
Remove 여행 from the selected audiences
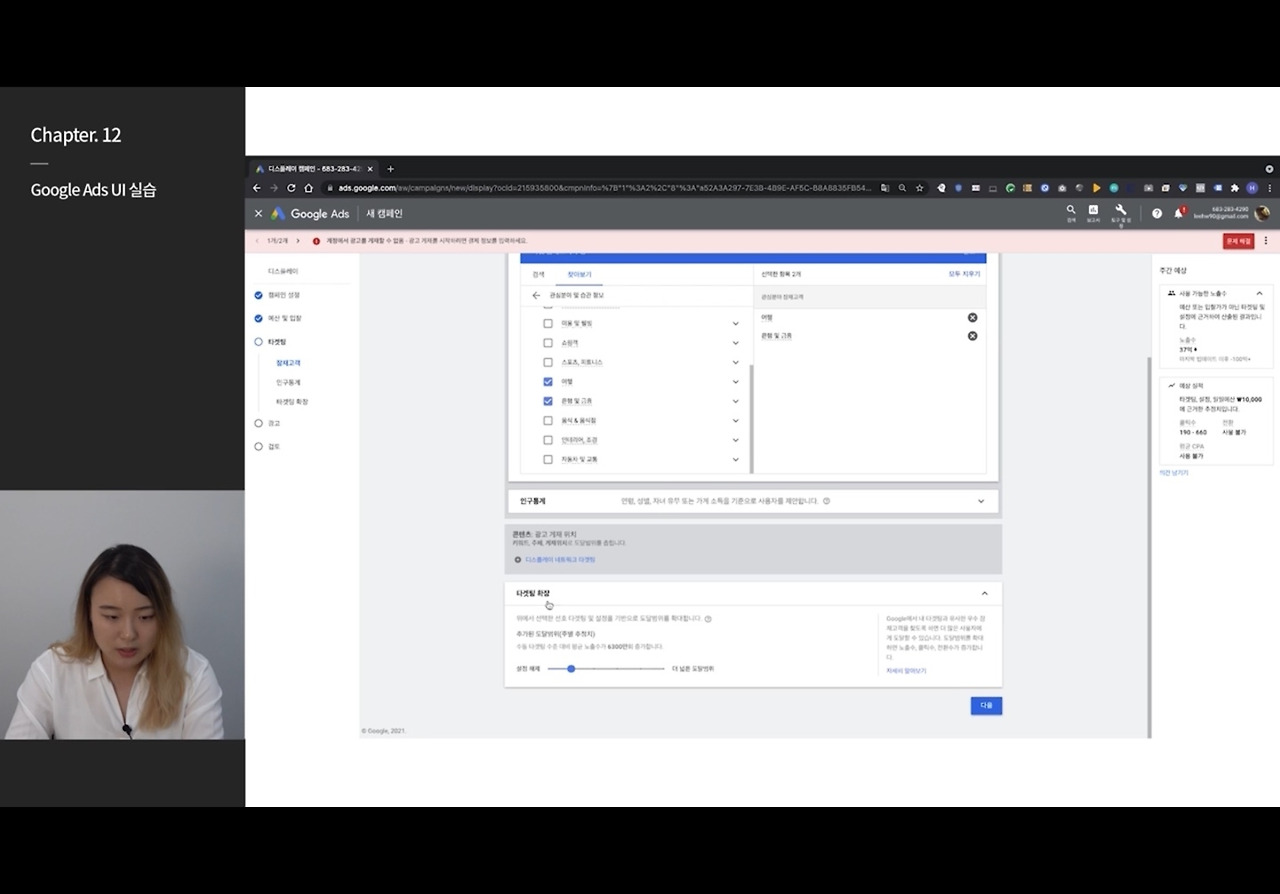[972, 317]
